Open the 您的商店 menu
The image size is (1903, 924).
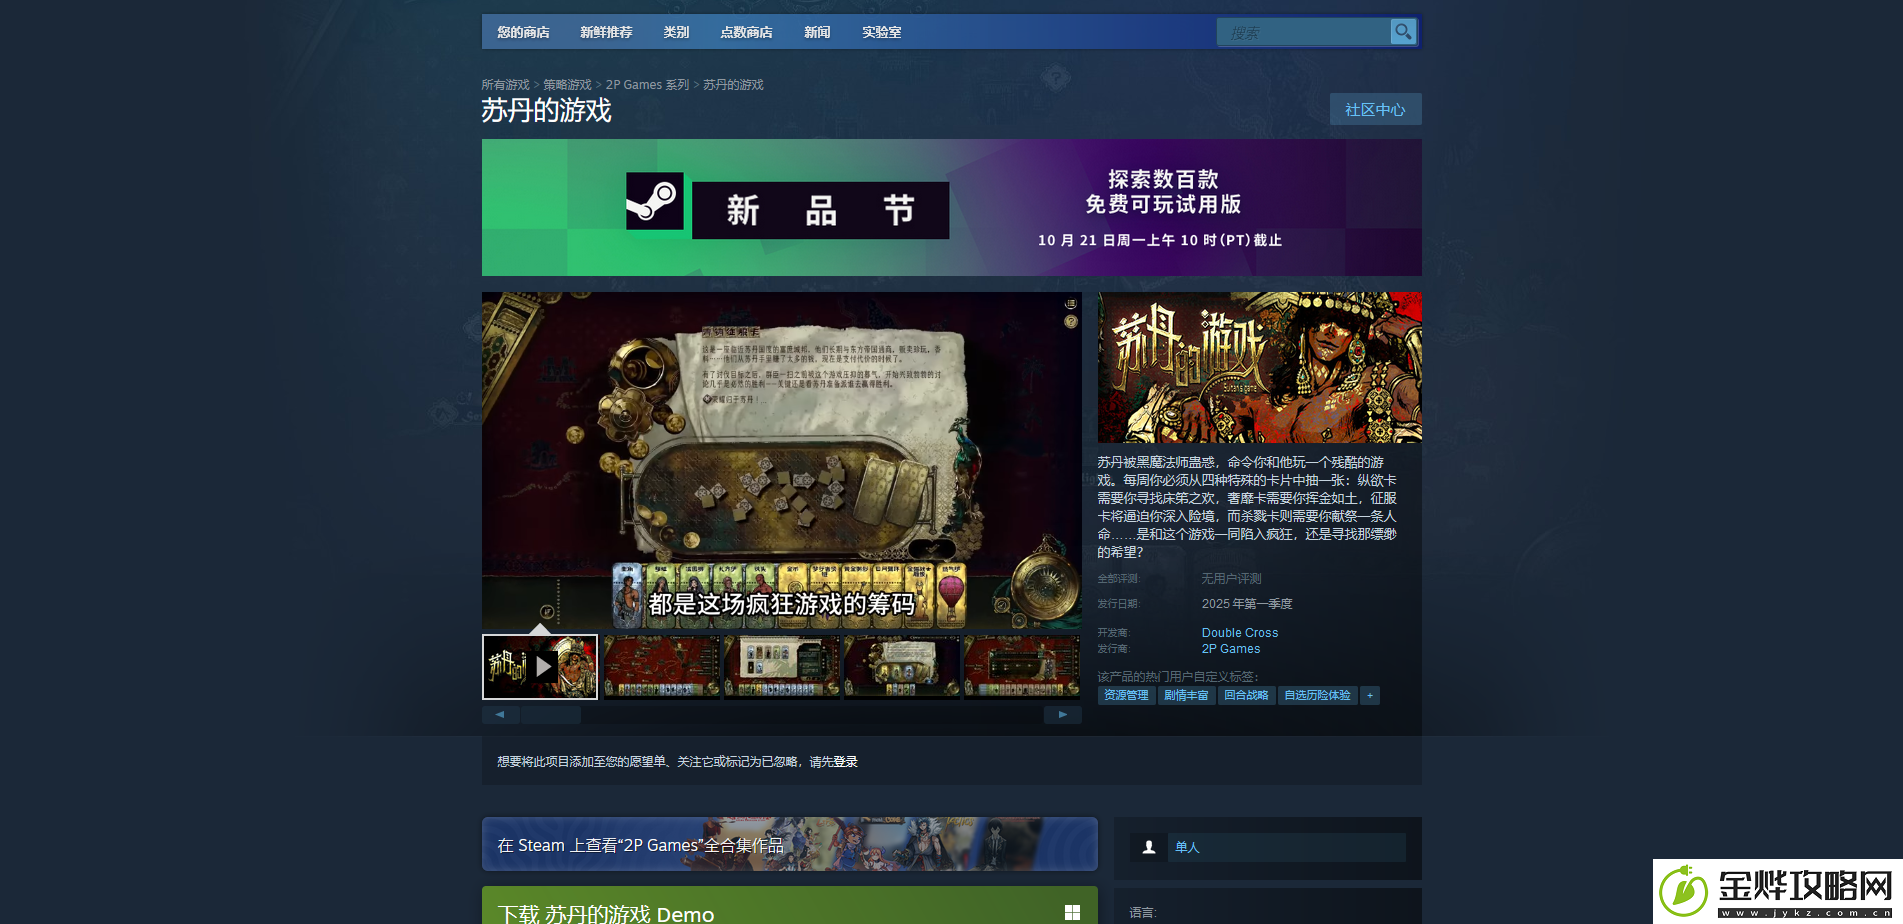(523, 32)
